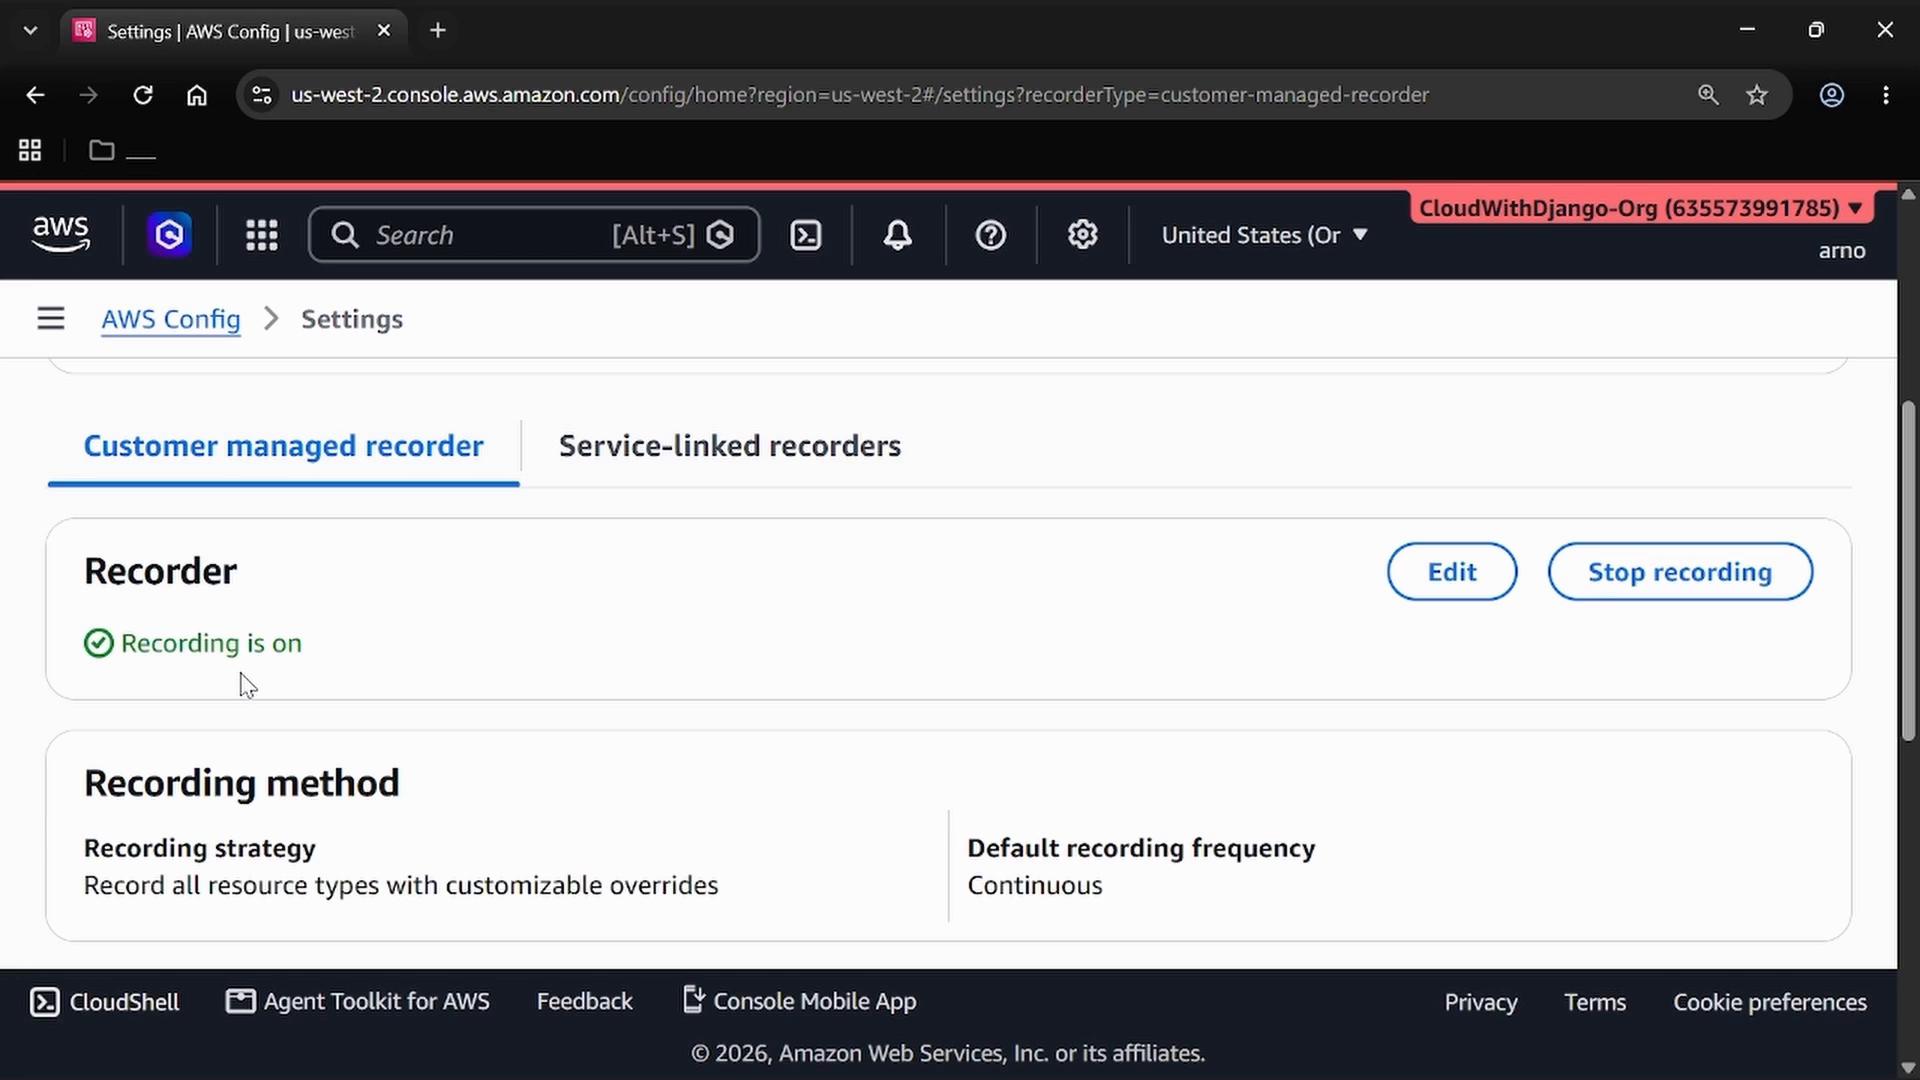Click the search magnifier icon in AWS search
The width and height of the screenshot is (1920, 1080).
point(345,235)
